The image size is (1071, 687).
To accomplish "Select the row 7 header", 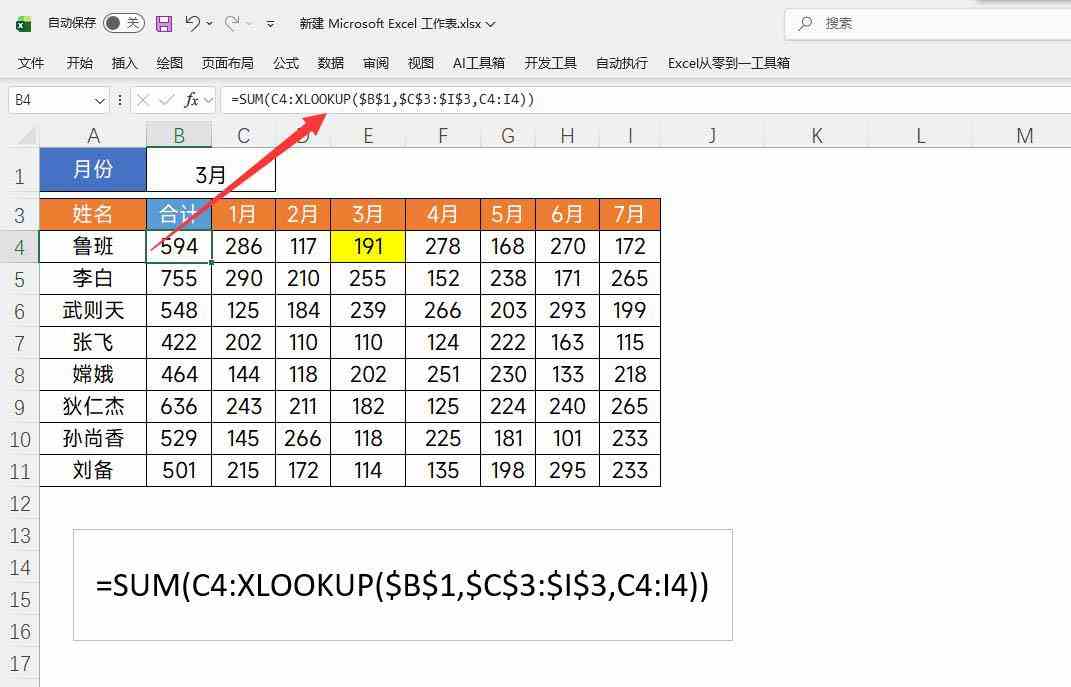I will coord(20,343).
